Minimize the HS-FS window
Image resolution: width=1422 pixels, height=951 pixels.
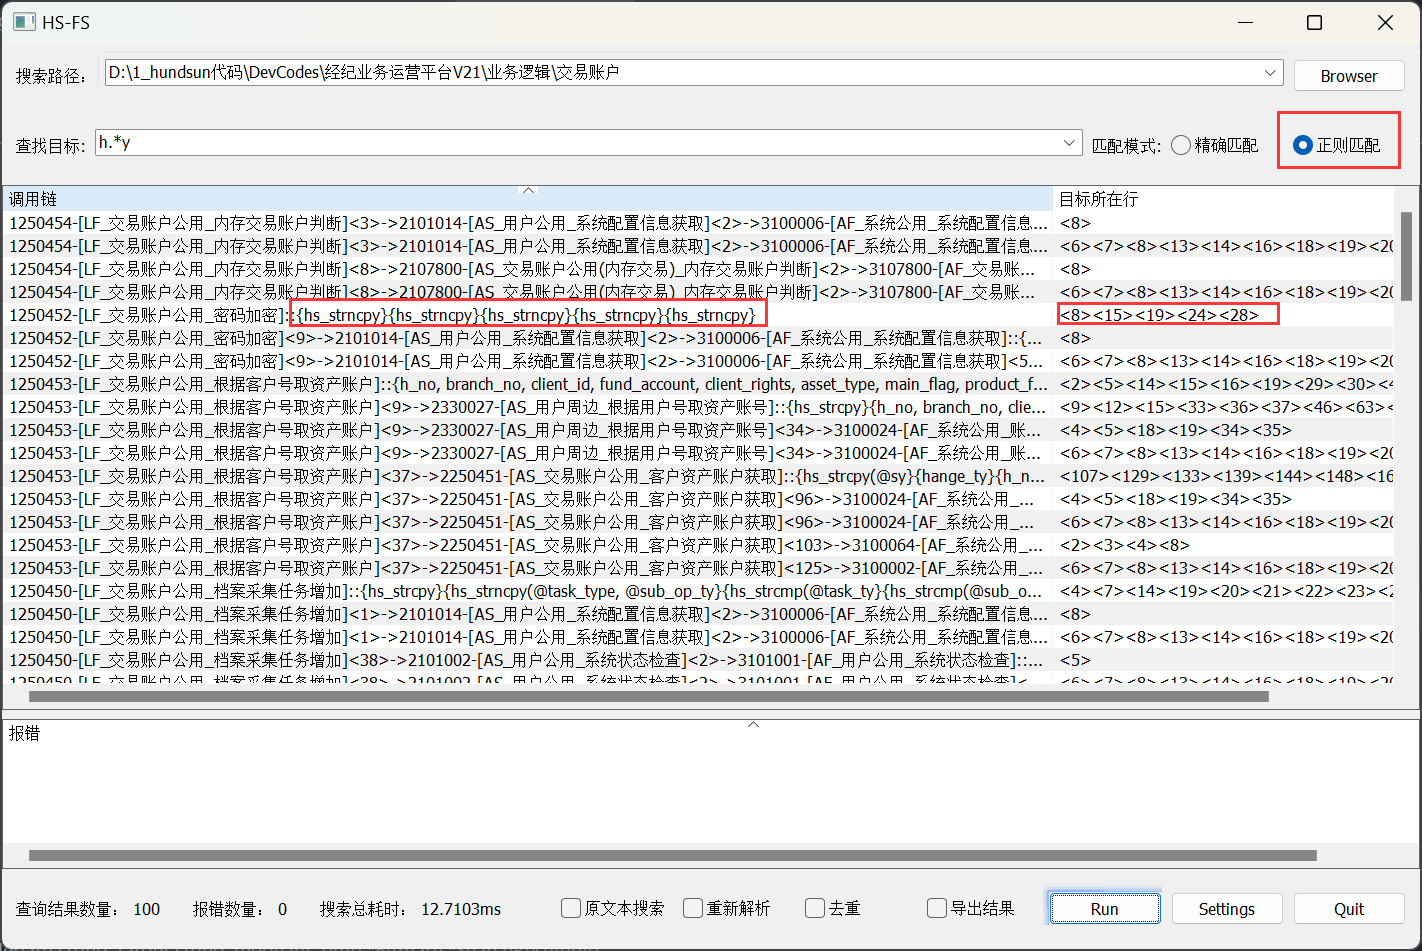click(x=1246, y=22)
